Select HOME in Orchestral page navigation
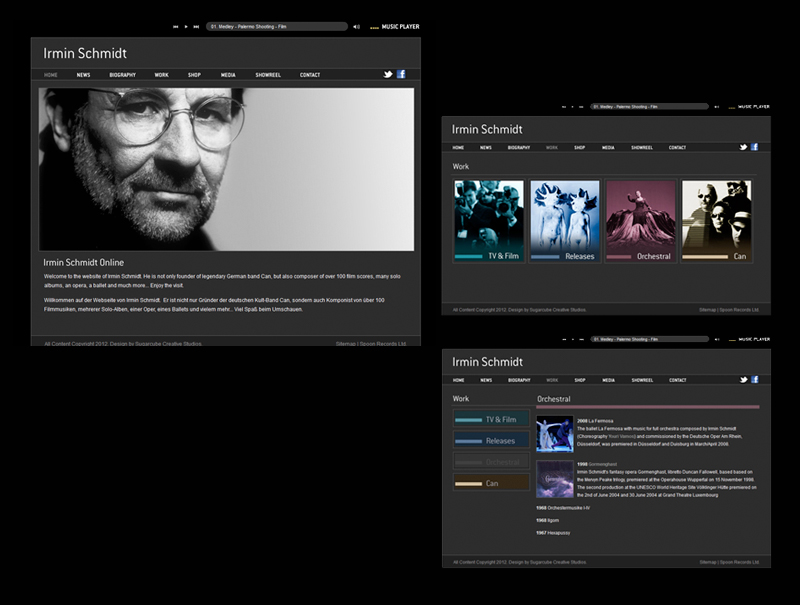The width and height of the screenshot is (800, 605). tap(459, 381)
